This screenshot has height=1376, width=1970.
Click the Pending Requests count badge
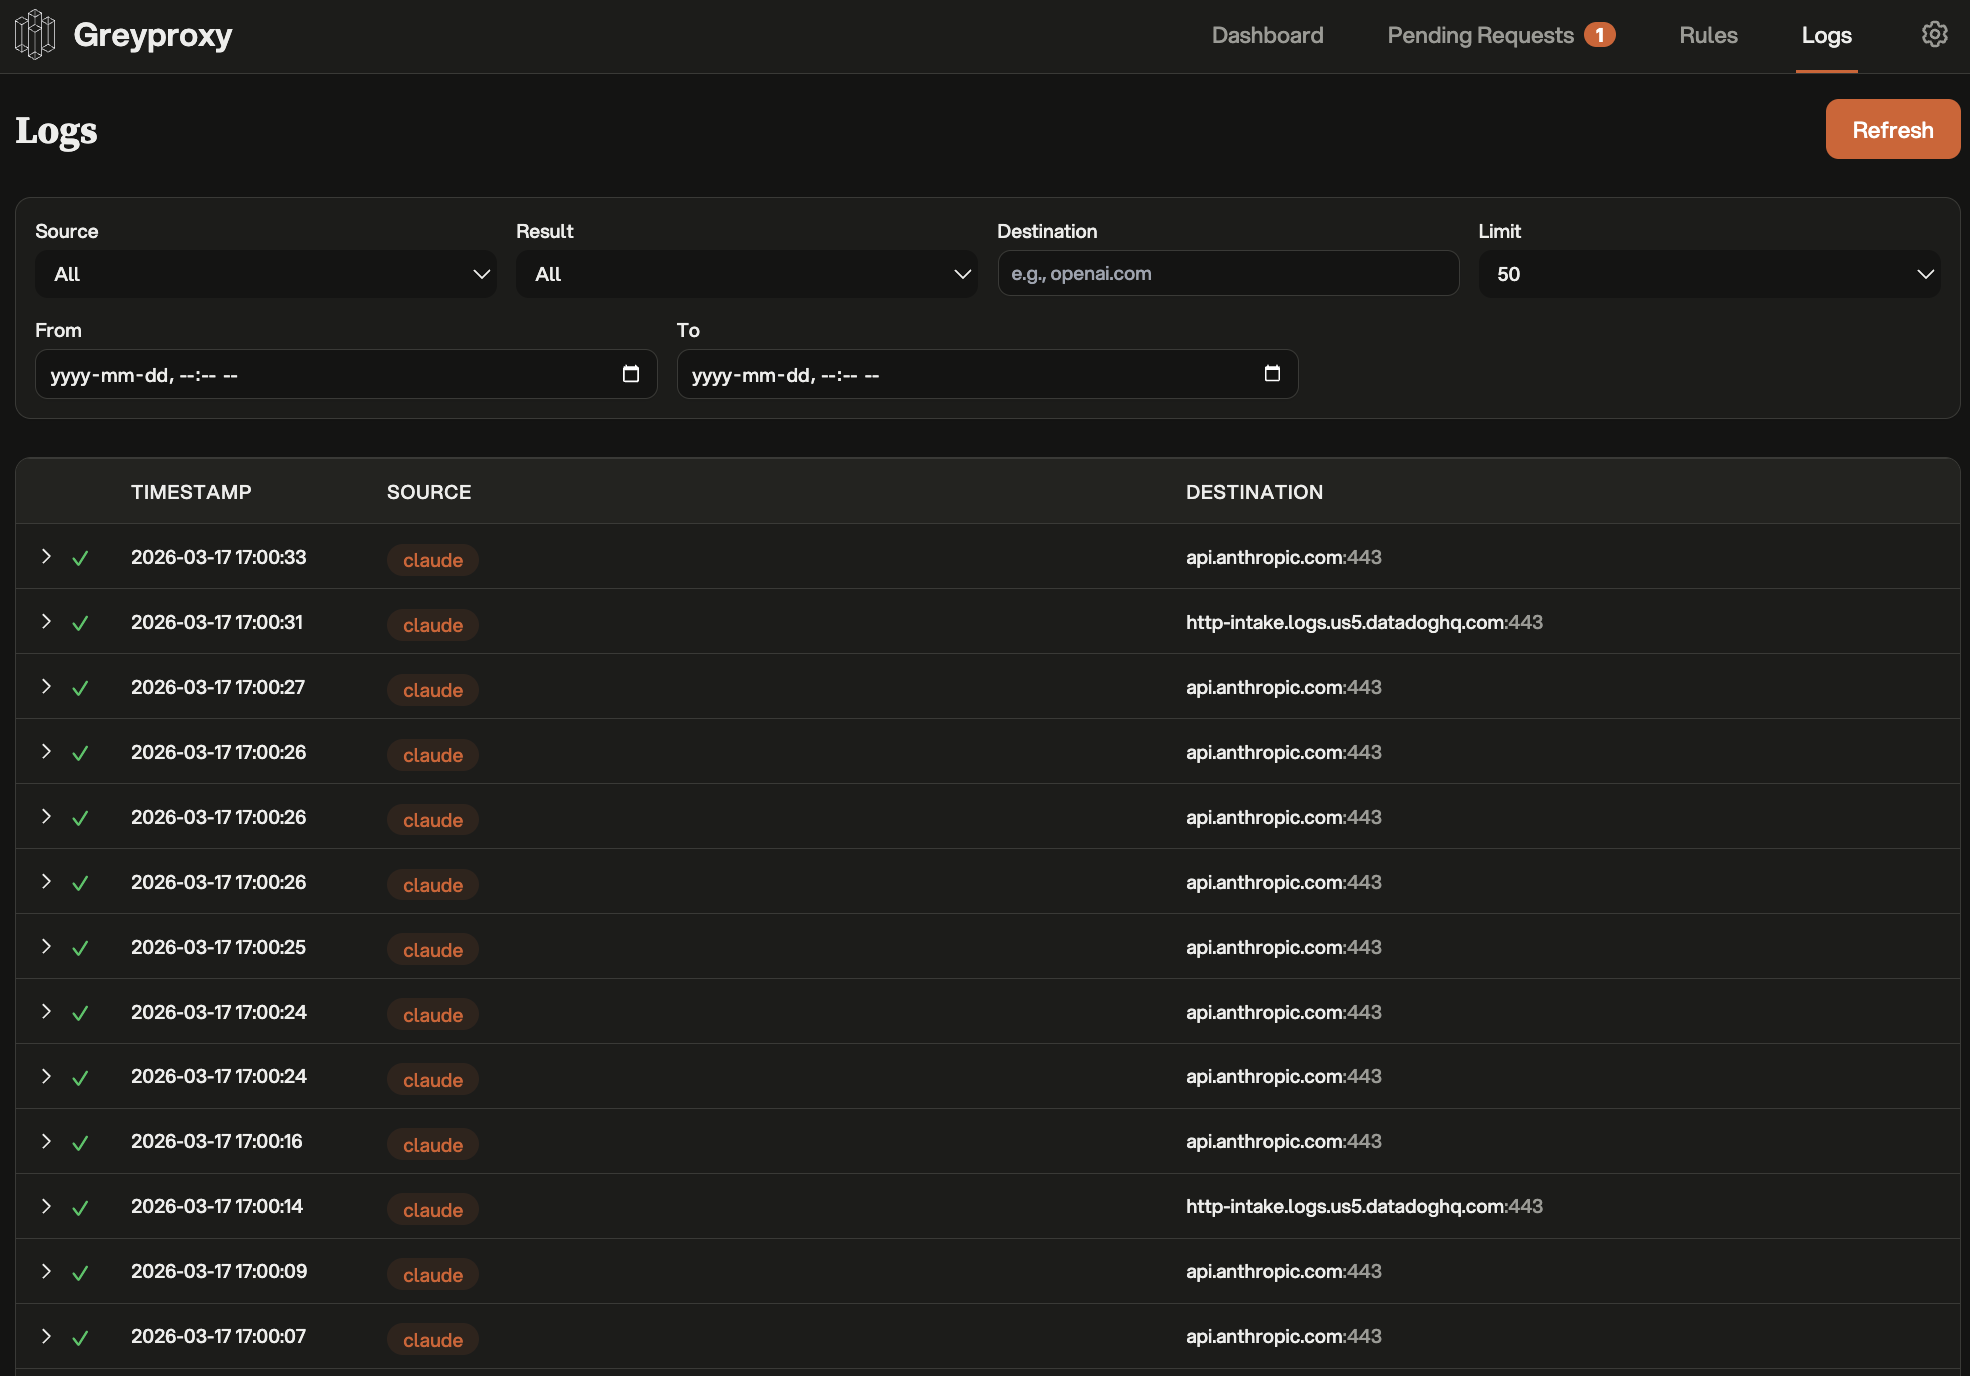pyautogui.click(x=1599, y=35)
